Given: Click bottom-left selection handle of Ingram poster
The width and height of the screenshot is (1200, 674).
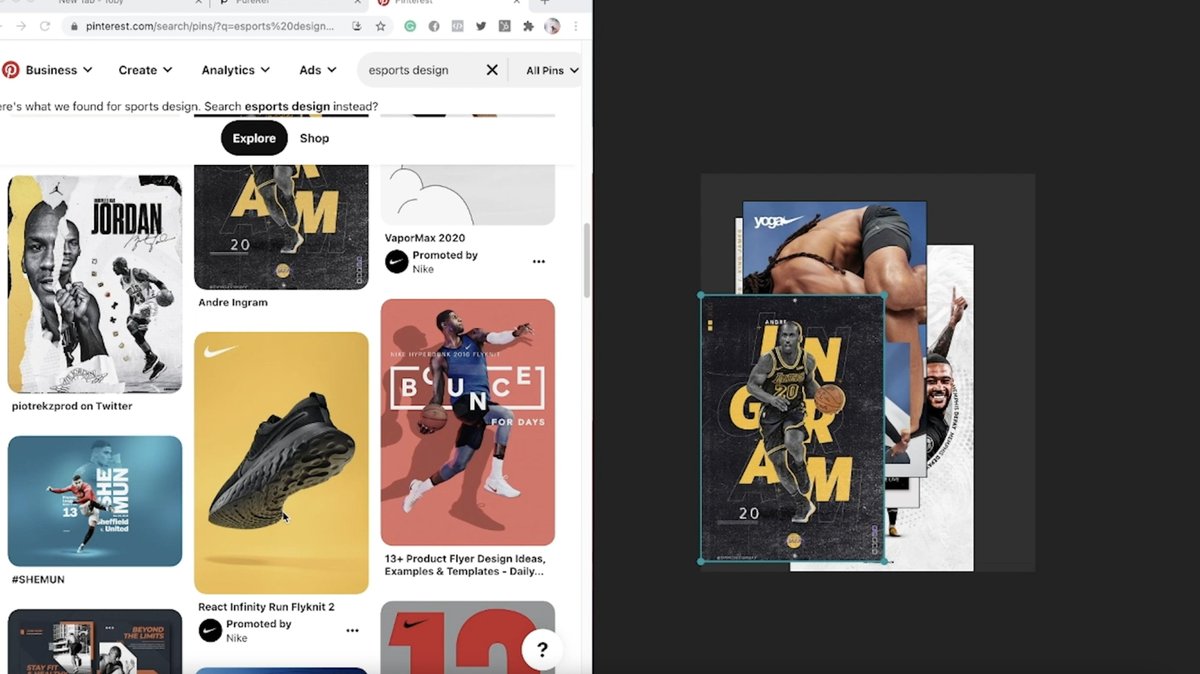Looking at the screenshot, I should tap(701, 561).
